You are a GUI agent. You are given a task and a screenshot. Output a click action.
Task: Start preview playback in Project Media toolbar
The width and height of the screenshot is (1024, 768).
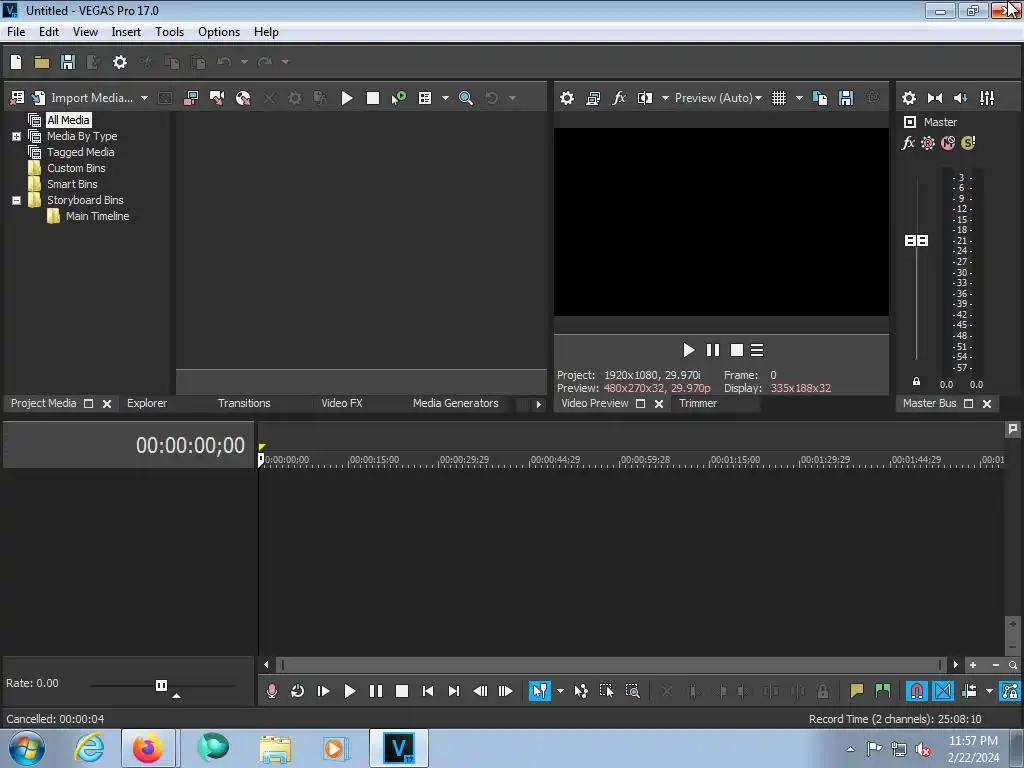(347, 98)
